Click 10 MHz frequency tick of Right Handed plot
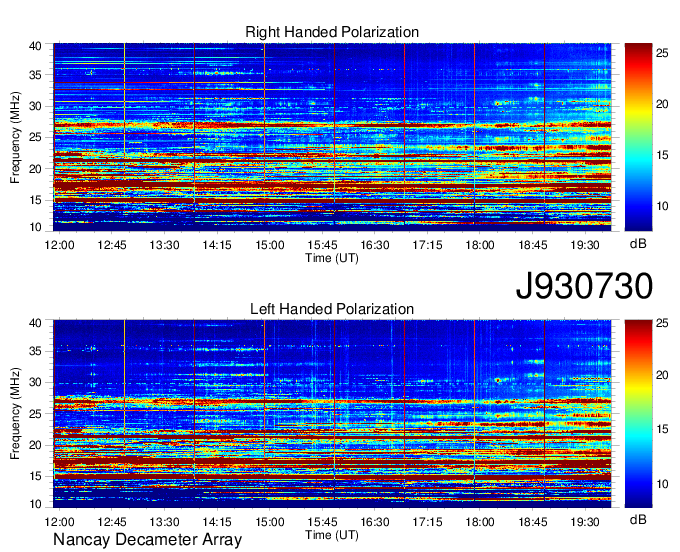 click(36, 227)
